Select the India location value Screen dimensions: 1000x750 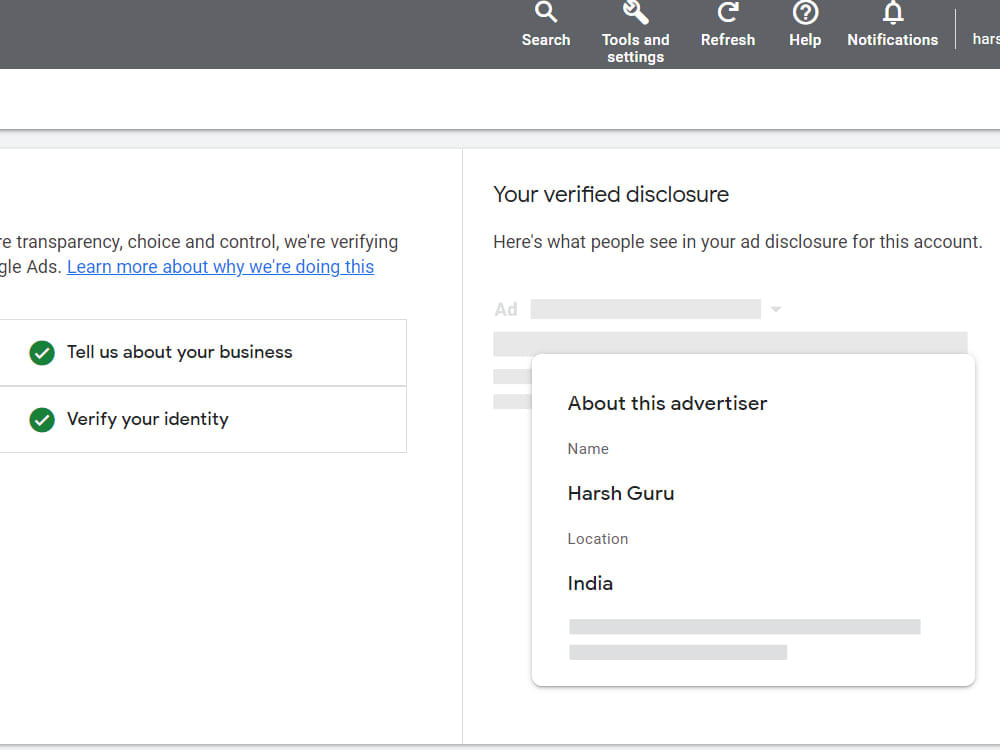tap(590, 583)
